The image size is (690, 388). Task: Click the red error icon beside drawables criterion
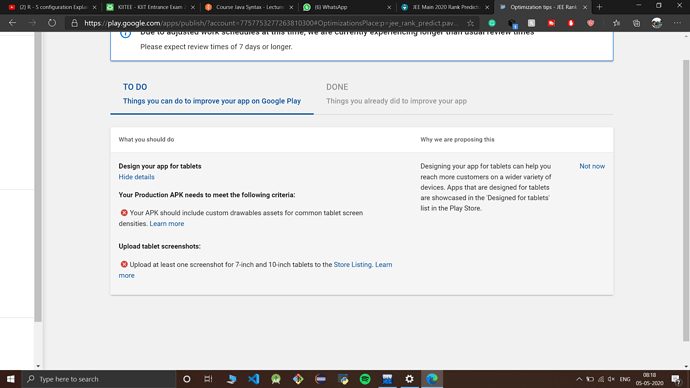[124, 212]
